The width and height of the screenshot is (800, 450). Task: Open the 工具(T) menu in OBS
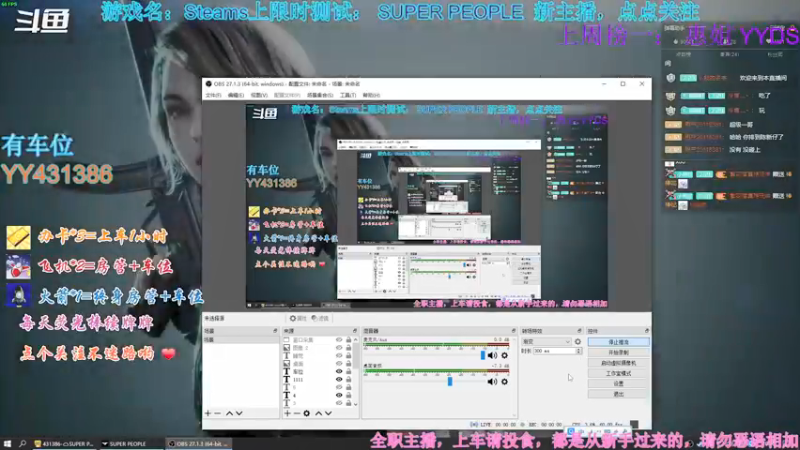click(x=348, y=95)
